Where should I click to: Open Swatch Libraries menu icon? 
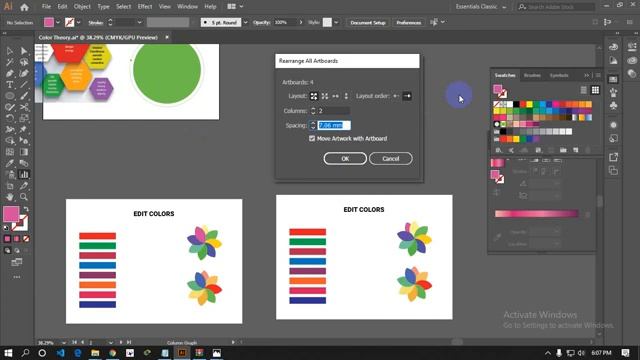tap(498, 150)
